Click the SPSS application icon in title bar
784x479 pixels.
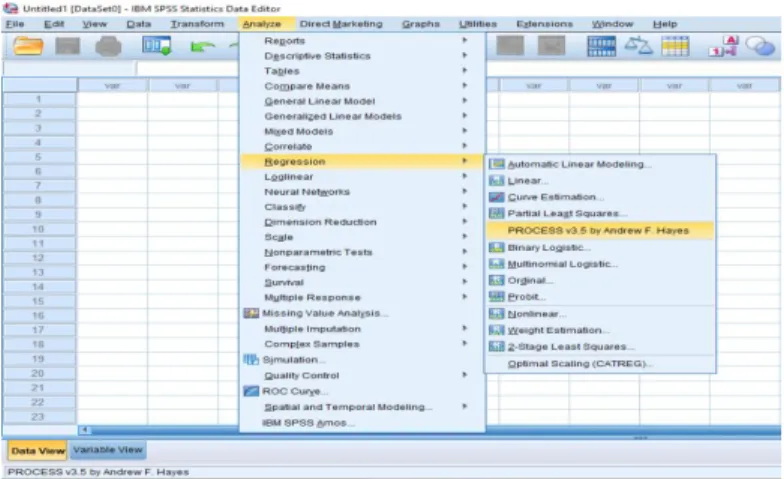coord(10,8)
